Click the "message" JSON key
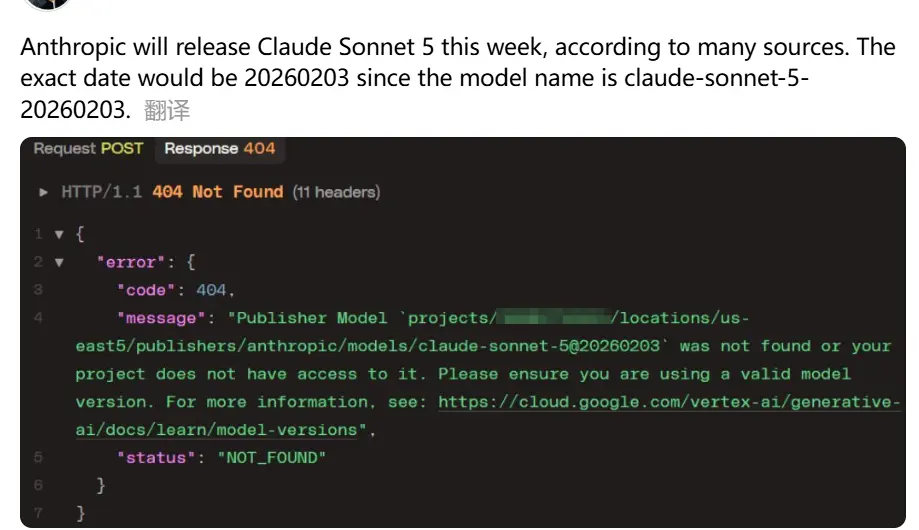The height and width of the screenshot is (530, 919). click(162, 318)
